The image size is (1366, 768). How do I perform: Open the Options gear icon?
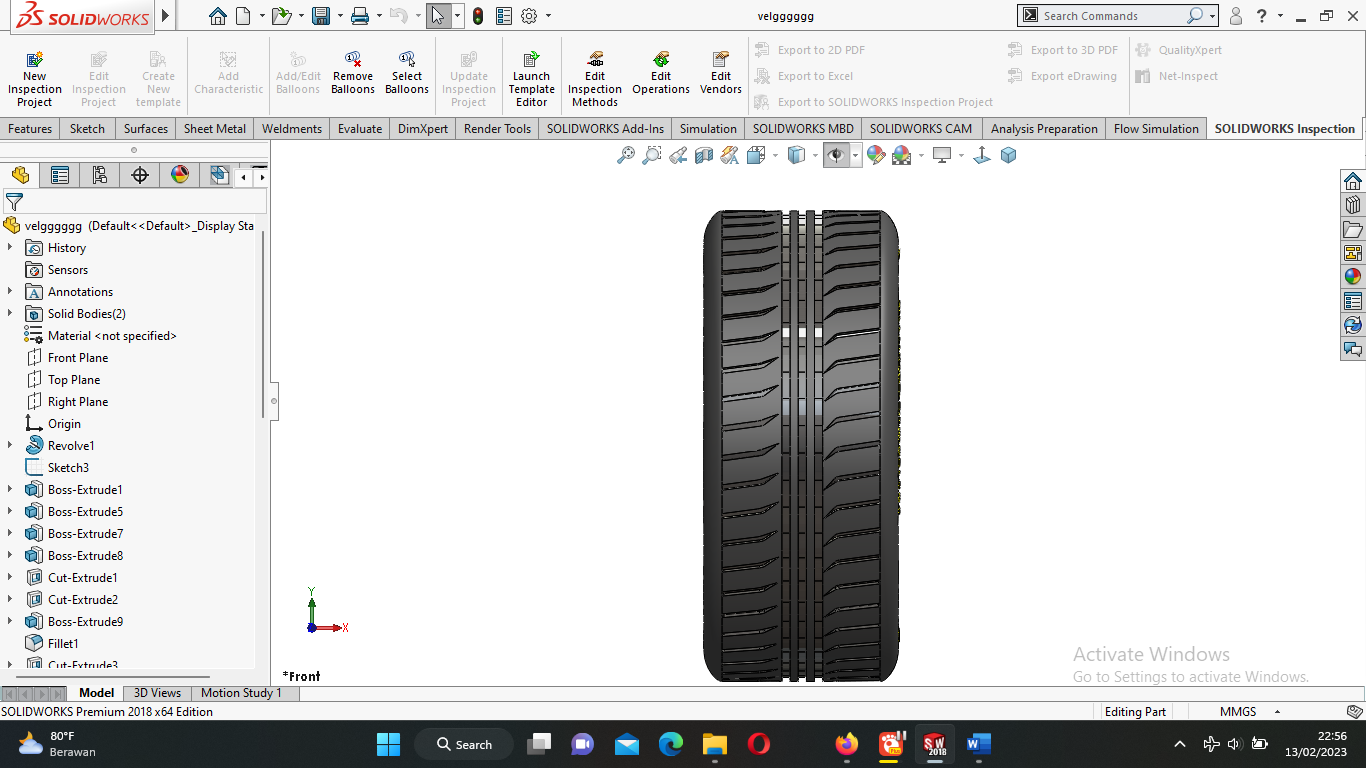[529, 16]
